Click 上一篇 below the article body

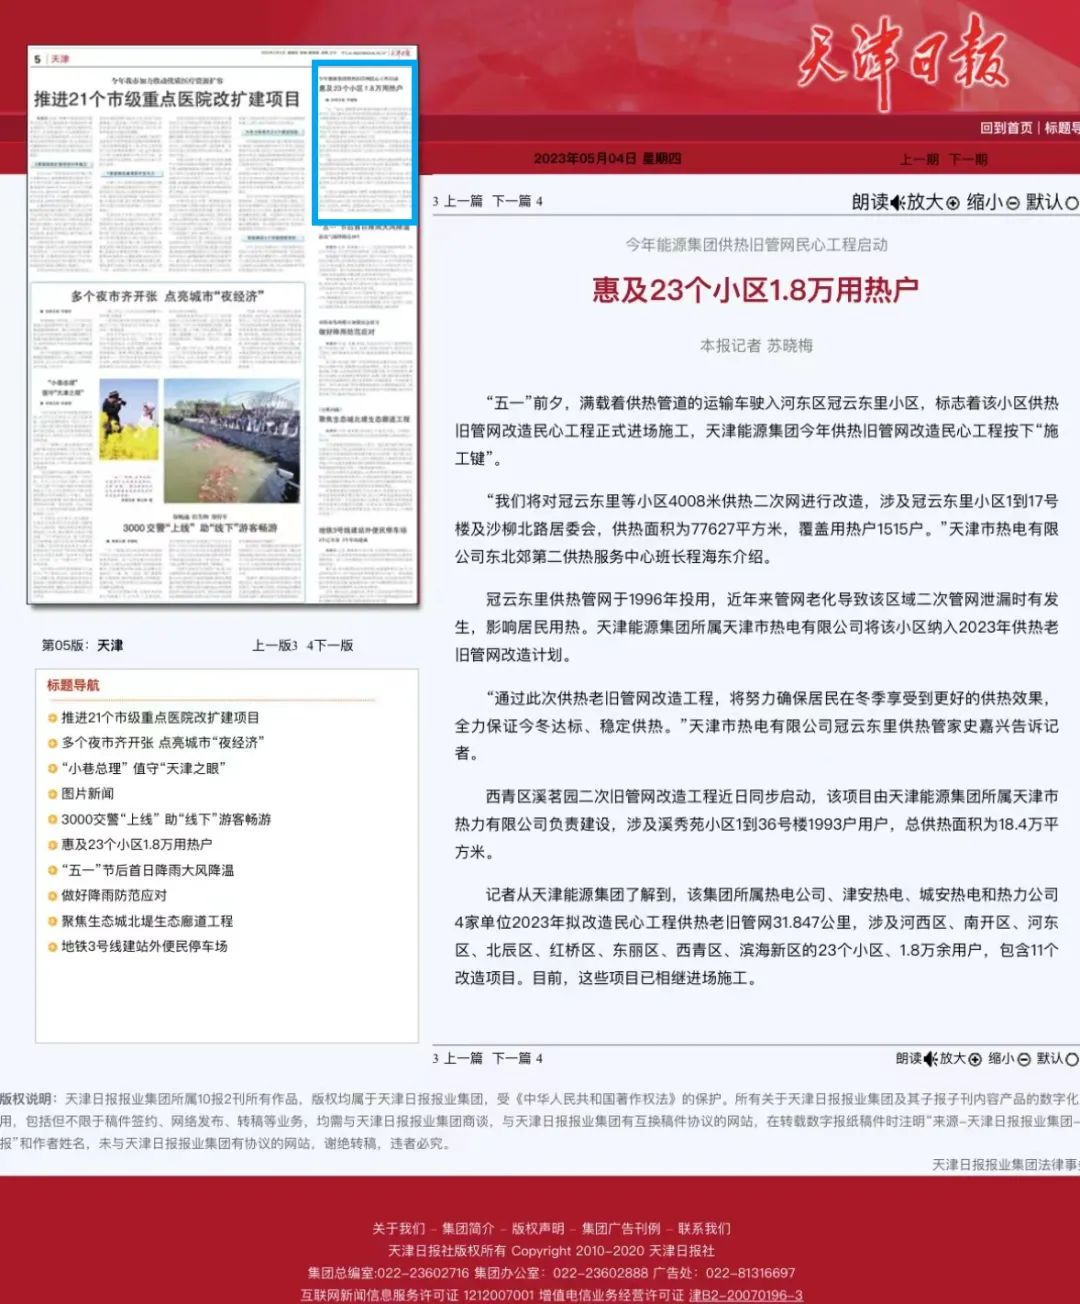463,1058
